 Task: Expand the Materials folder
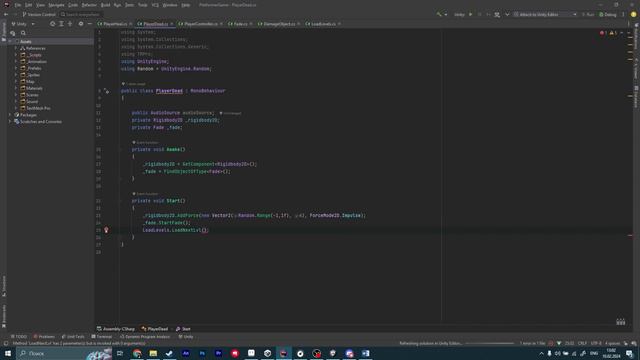tap(16, 88)
